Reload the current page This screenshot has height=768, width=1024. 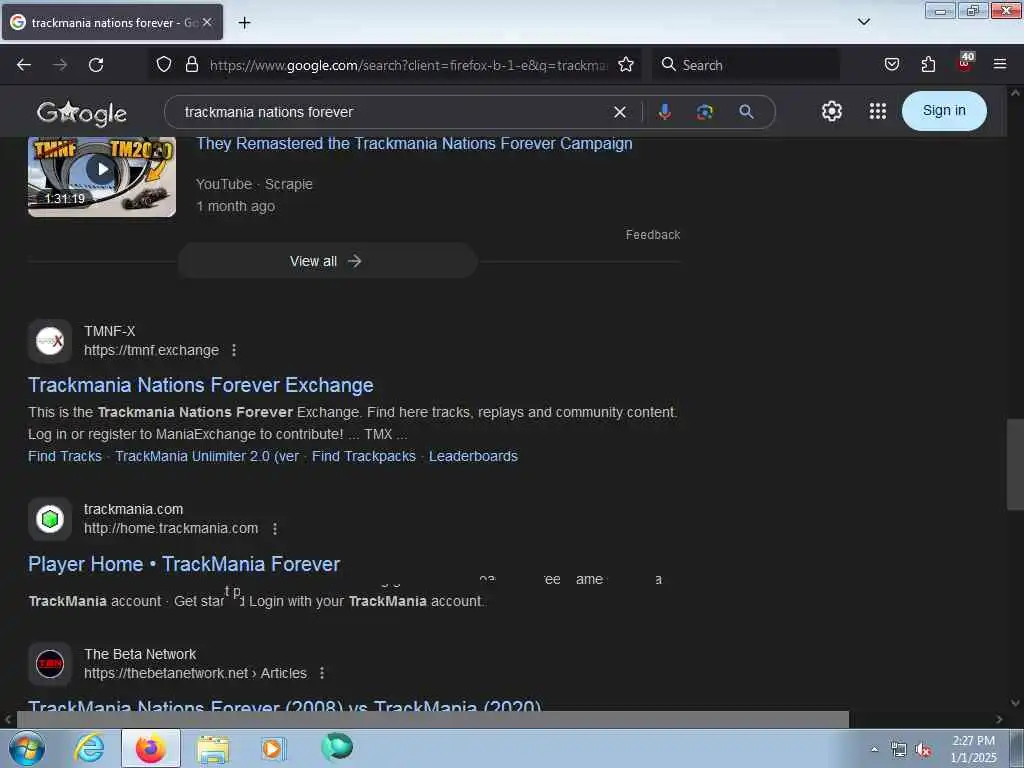pyautogui.click(x=96, y=65)
